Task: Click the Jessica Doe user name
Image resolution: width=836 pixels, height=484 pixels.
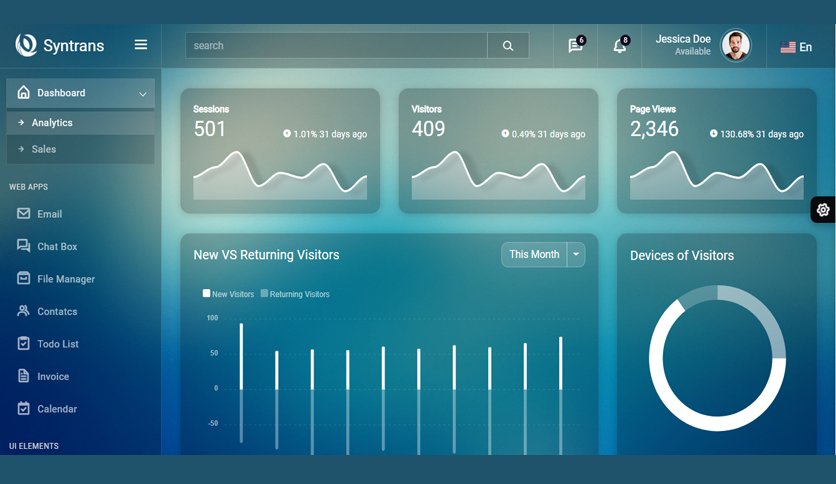Action: [x=683, y=39]
